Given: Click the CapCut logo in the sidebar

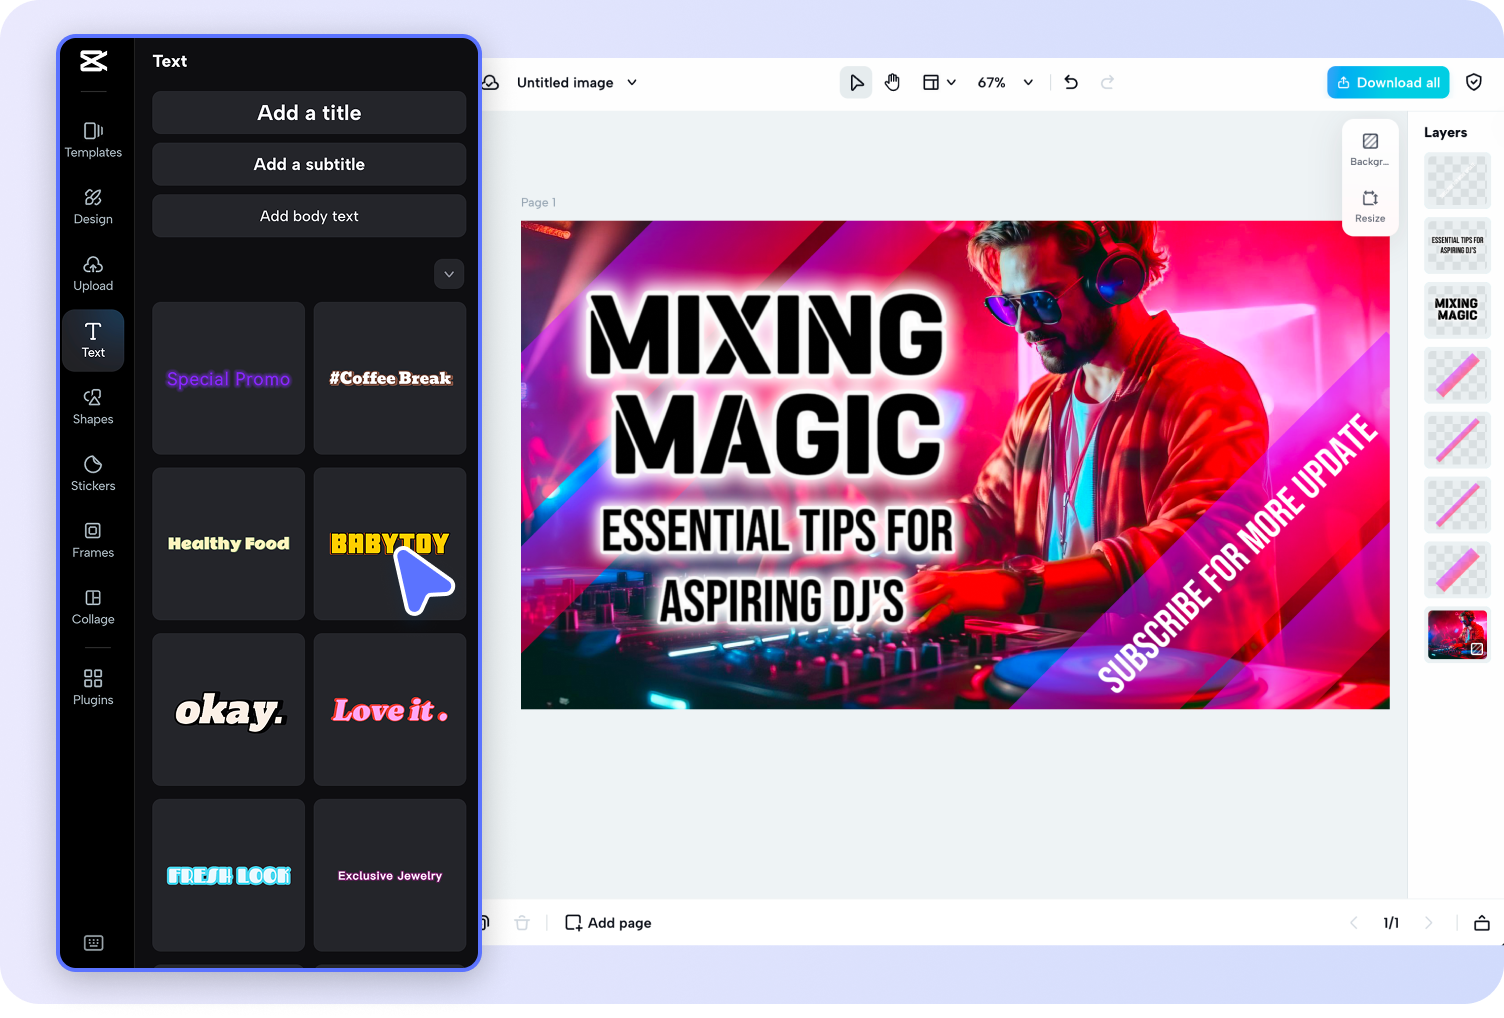Looking at the screenshot, I should [x=93, y=61].
